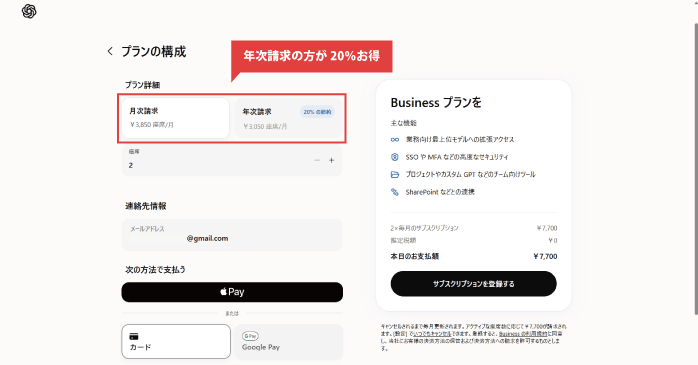Increase seat count with plus button

(331, 160)
